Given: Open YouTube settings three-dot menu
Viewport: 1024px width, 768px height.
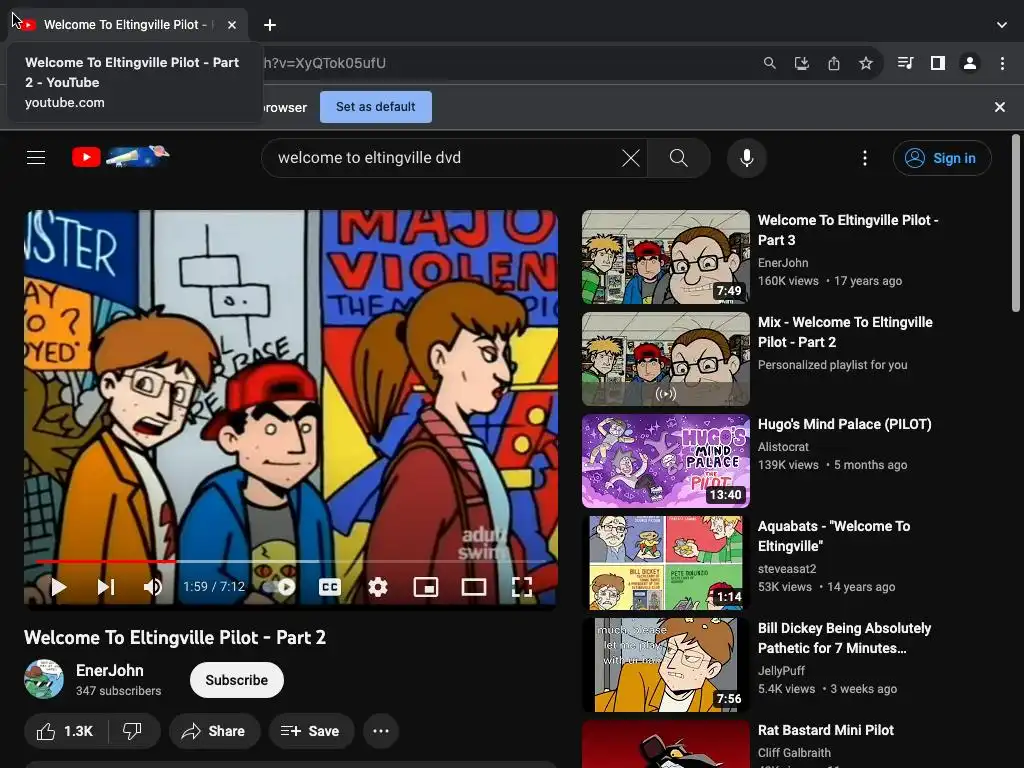Looking at the screenshot, I should click(865, 158).
